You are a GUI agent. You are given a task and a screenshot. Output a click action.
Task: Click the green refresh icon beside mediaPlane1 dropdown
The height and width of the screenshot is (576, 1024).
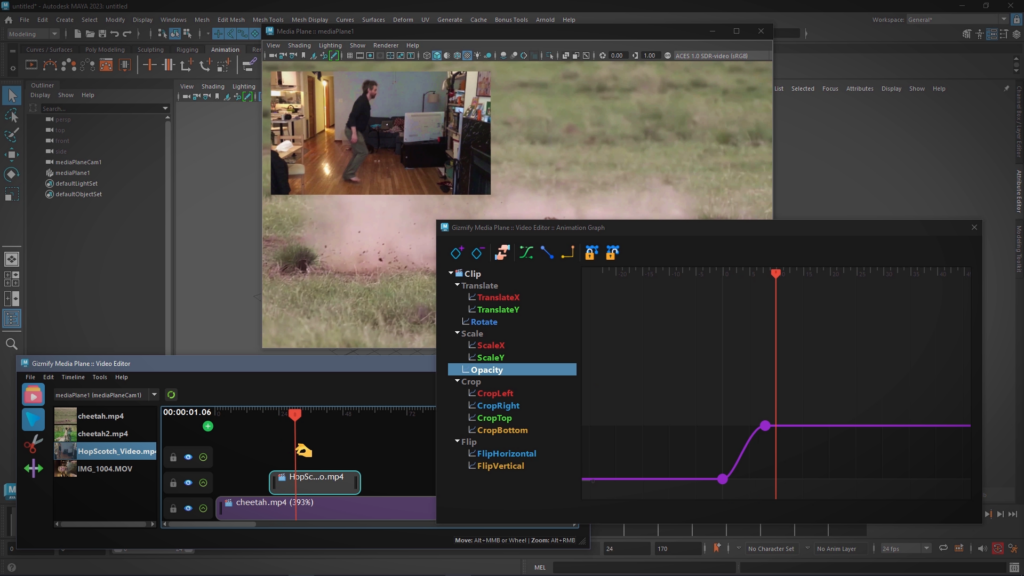[x=171, y=394]
